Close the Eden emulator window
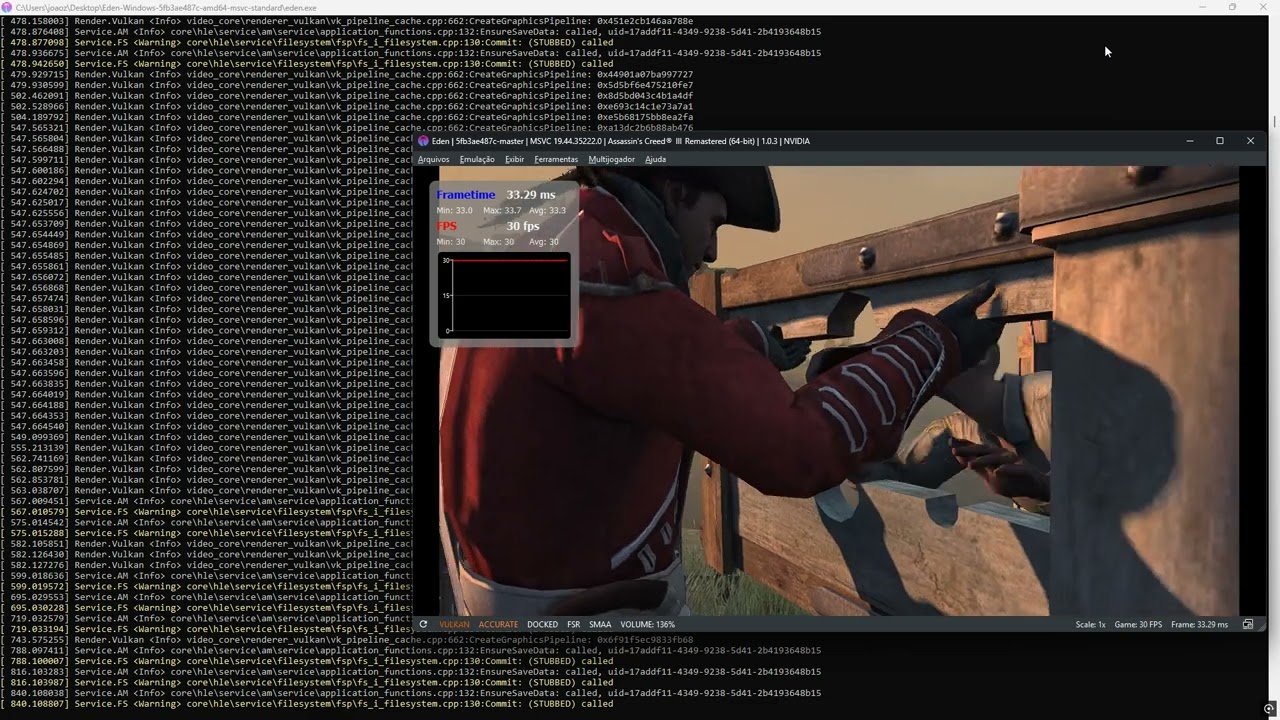 click(1250, 141)
